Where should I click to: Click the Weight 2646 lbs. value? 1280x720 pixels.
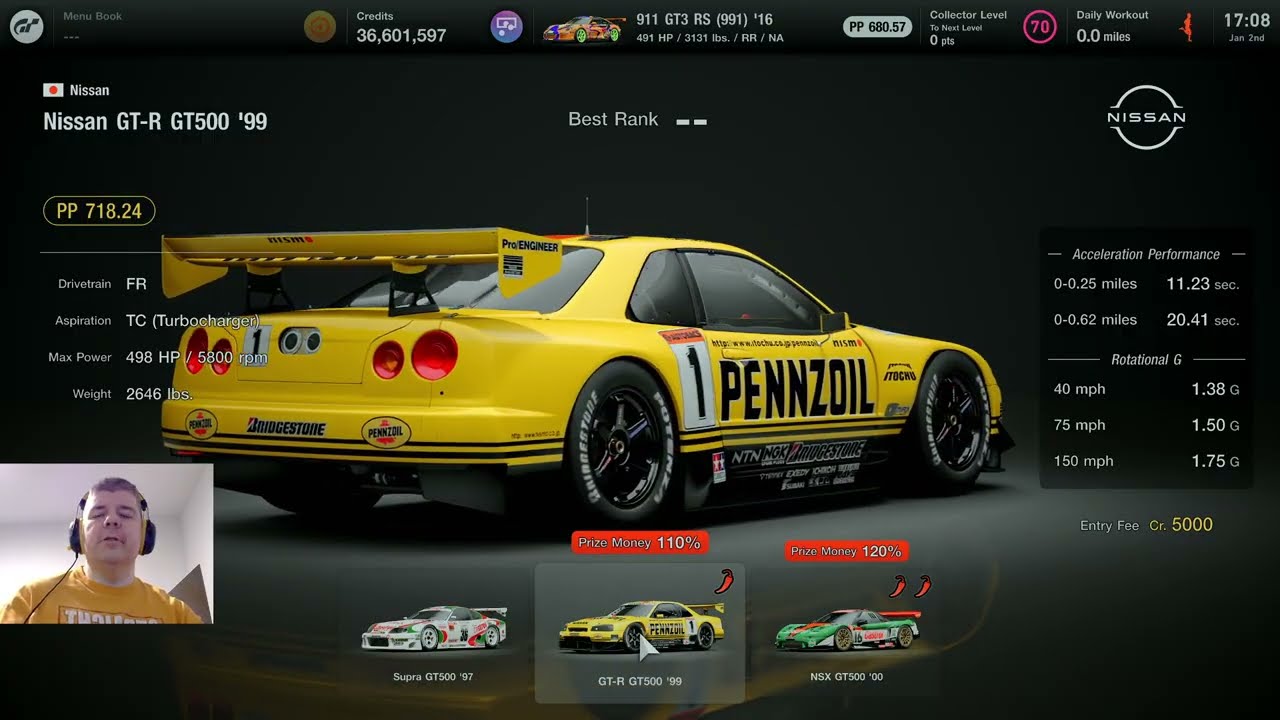click(159, 394)
